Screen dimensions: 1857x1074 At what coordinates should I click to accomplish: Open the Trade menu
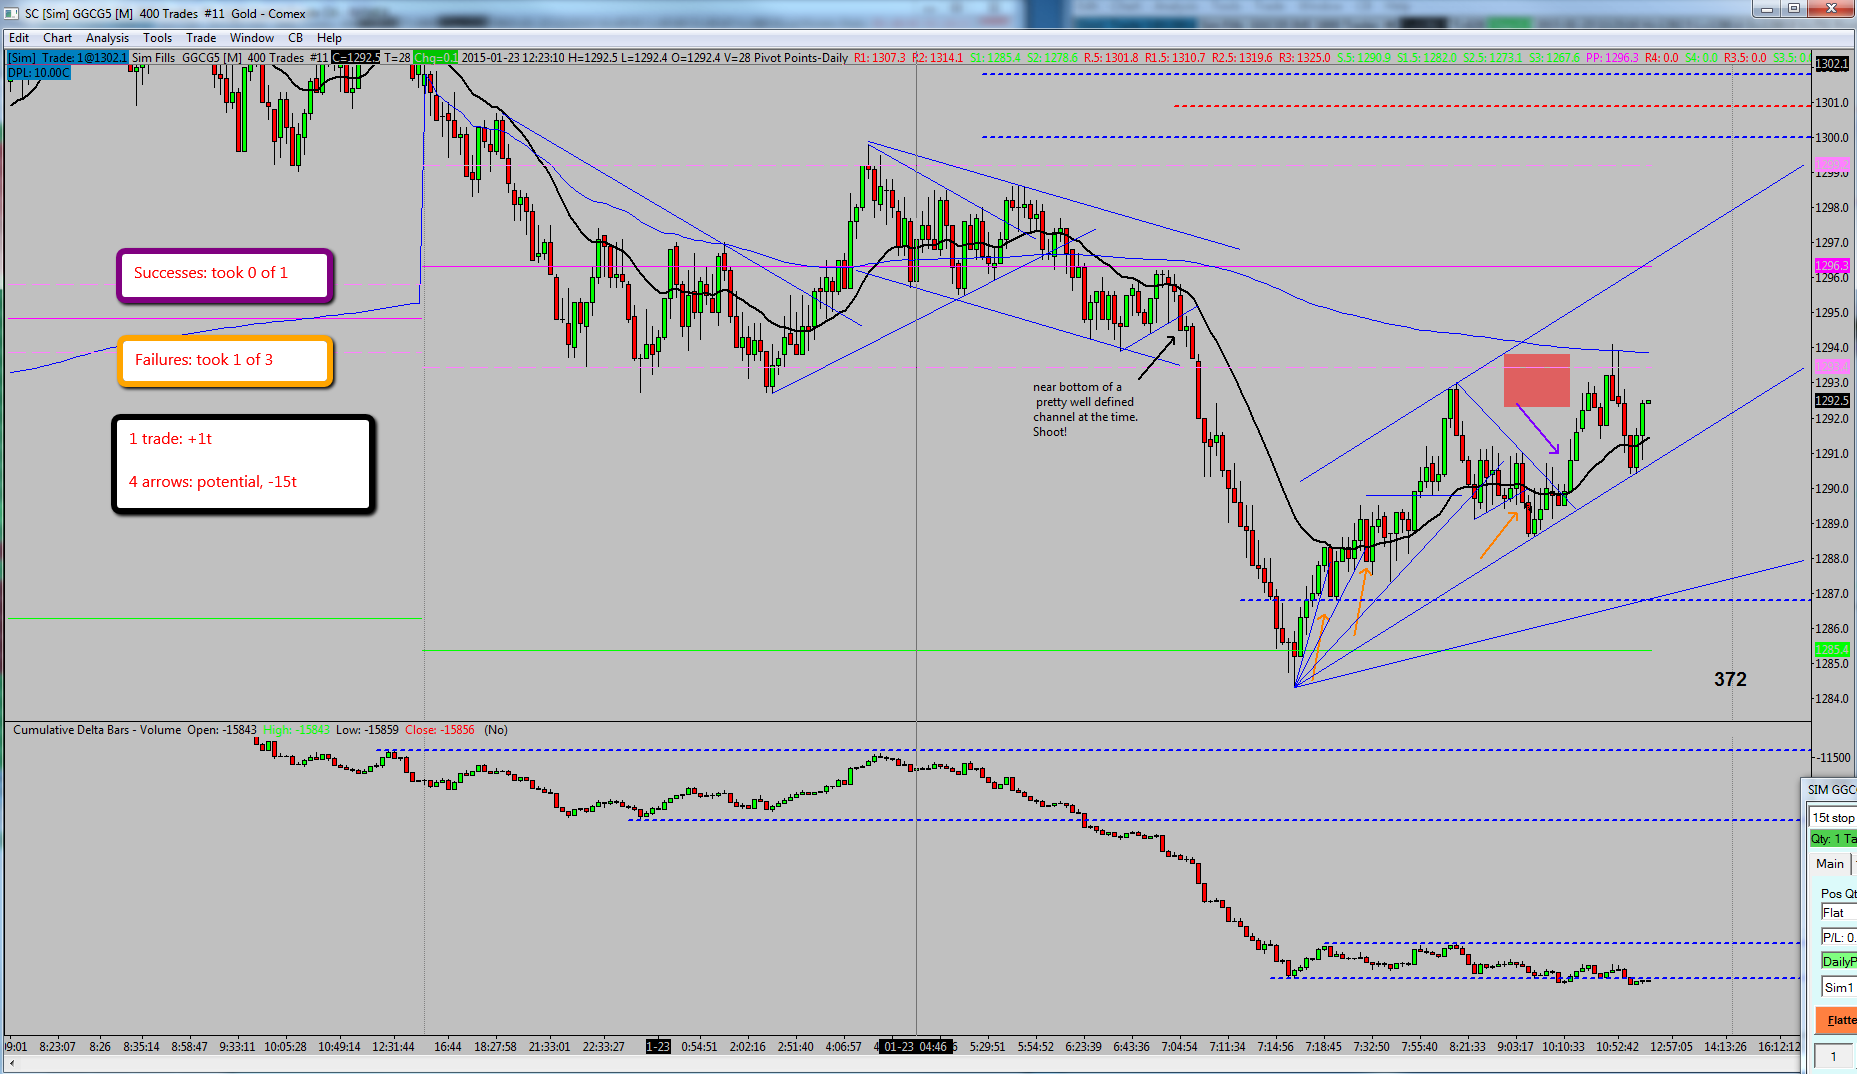click(x=201, y=38)
